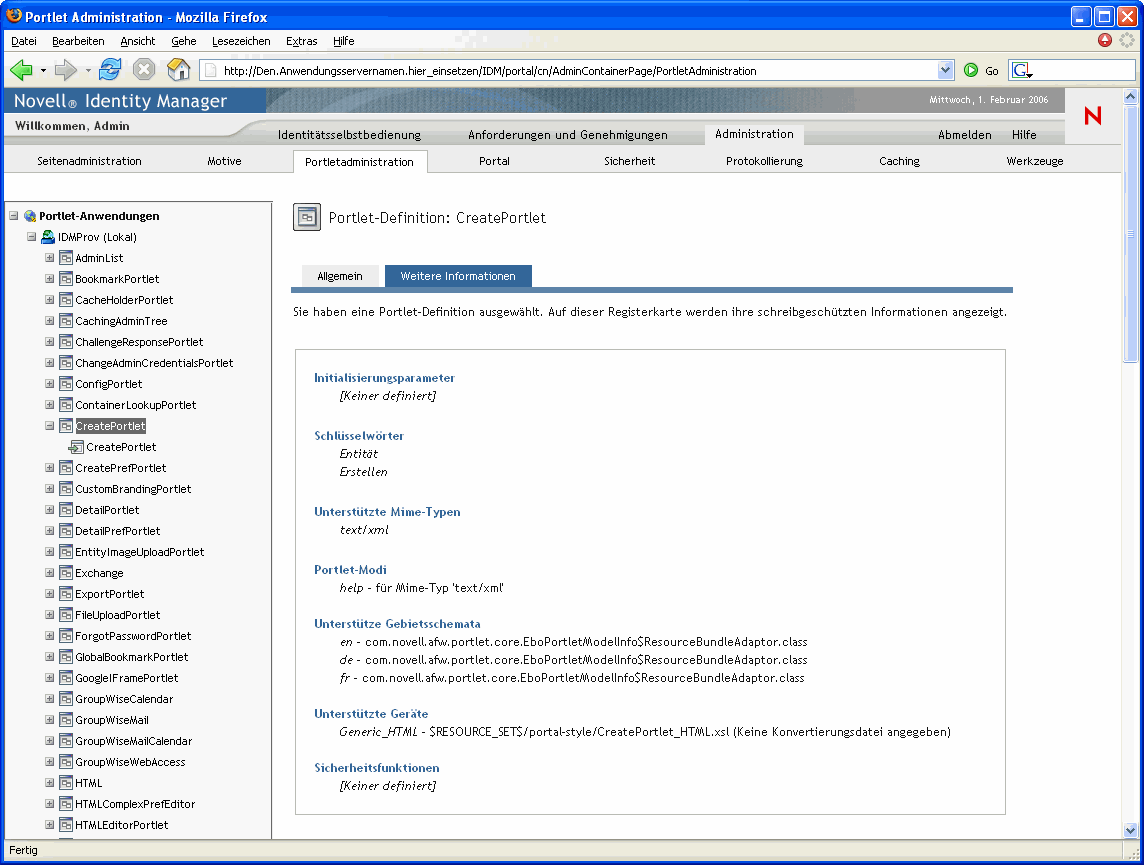Open the Caching section
Viewport: 1144px width, 865px height.
point(899,161)
